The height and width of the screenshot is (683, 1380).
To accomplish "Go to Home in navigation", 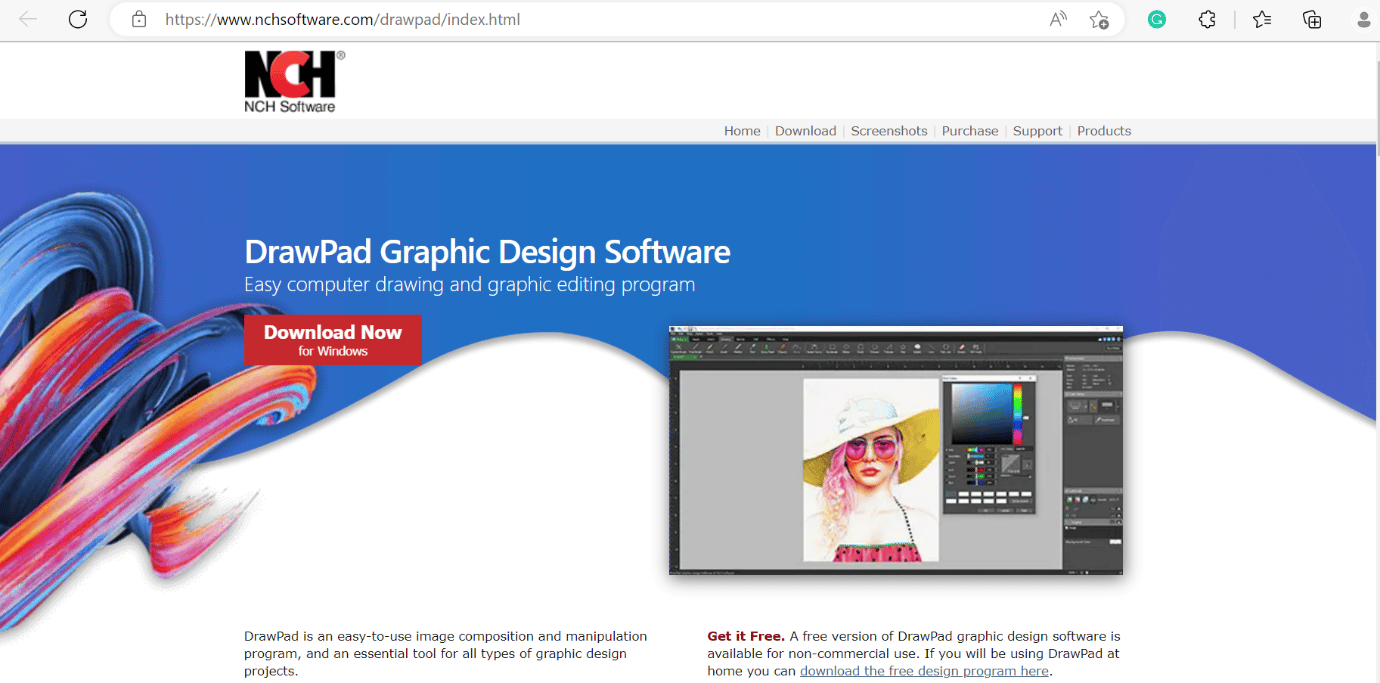I will 742,131.
